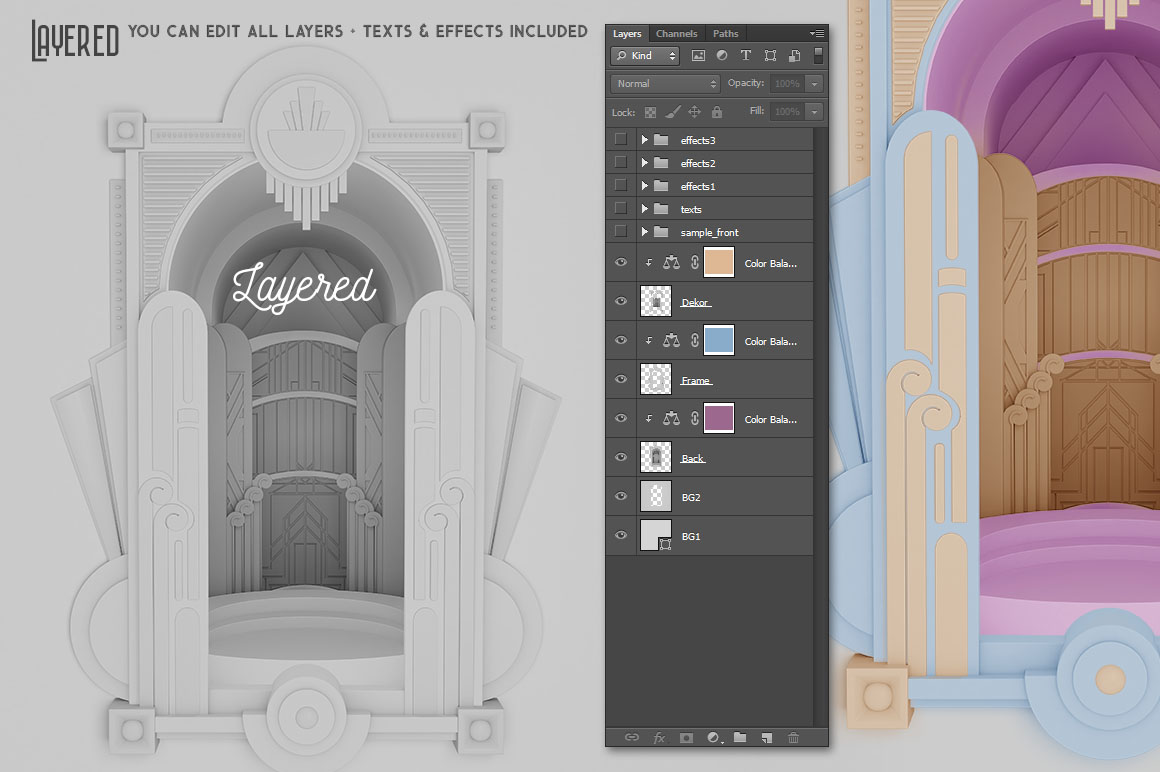Image resolution: width=1160 pixels, height=772 pixels.
Task: Add a layer style with fx icon
Action: click(659, 737)
